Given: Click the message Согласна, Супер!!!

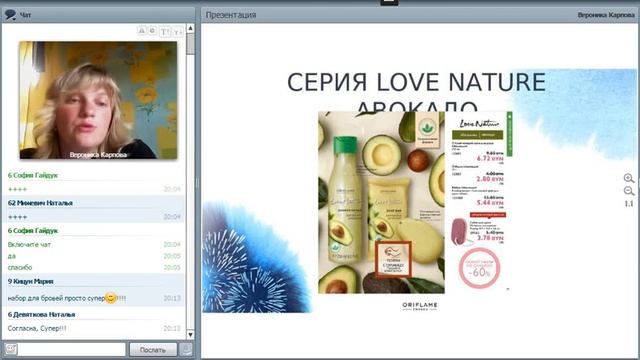Looking at the screenshot, I should (x=37, y=328).
